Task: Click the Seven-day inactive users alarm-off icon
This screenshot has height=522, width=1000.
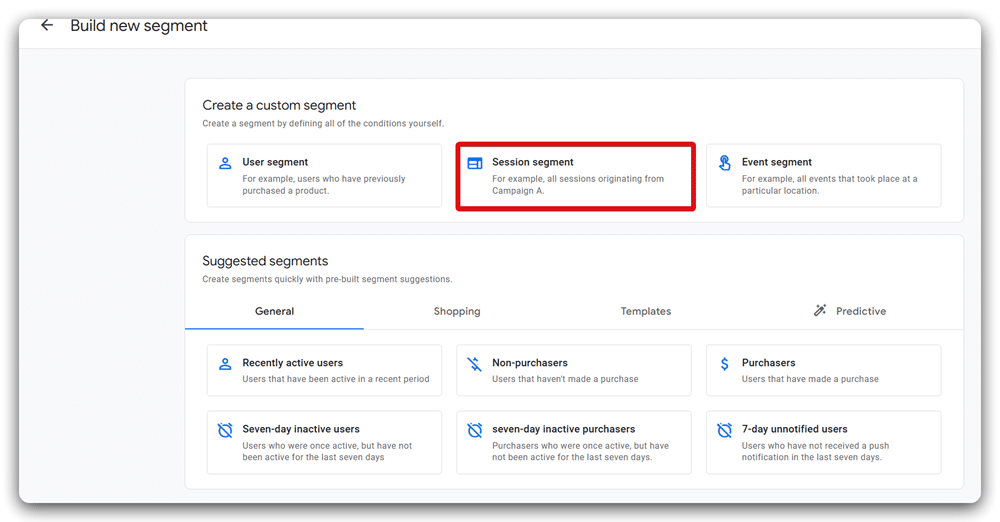Action: point(225,430)
